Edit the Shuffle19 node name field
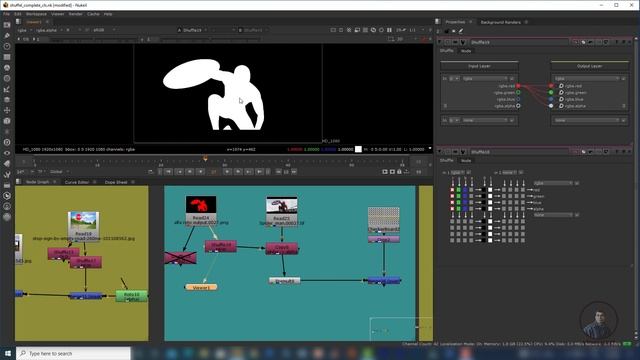The height and width of the screenshot is (360, 640). pyautogui.click(x=519, y=42)
